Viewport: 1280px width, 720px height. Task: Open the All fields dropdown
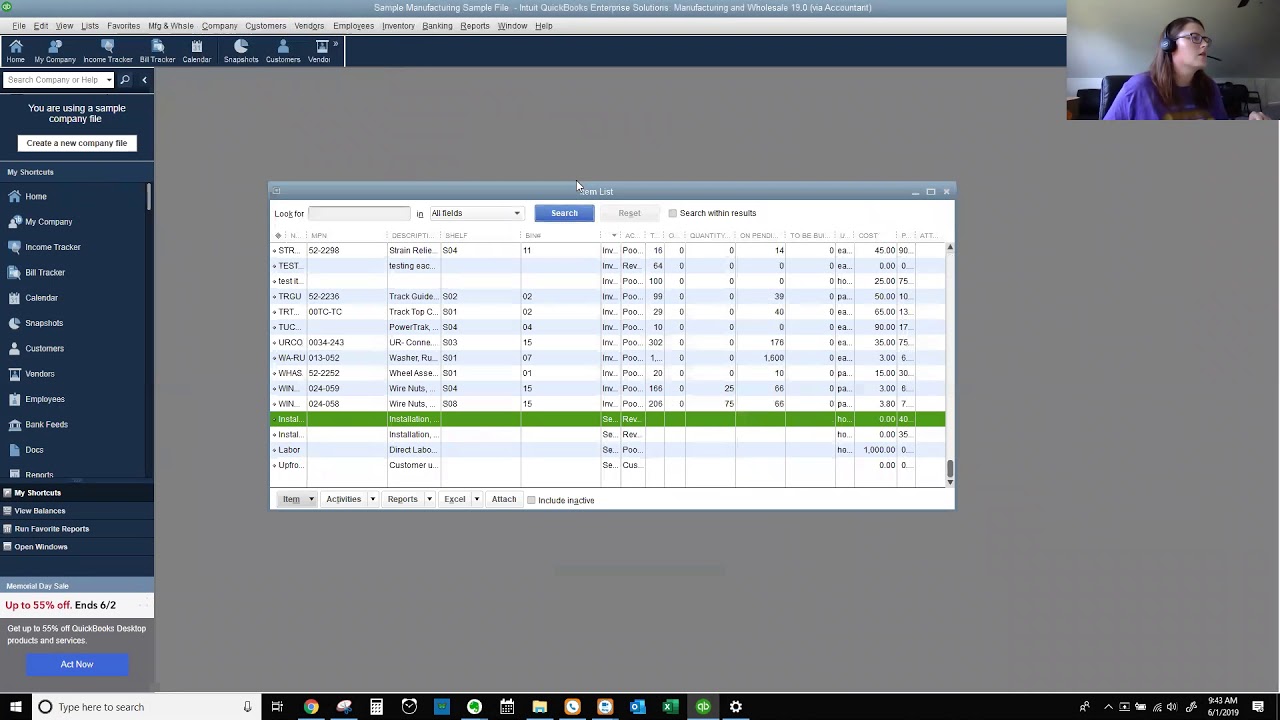[x=476, y=213]
